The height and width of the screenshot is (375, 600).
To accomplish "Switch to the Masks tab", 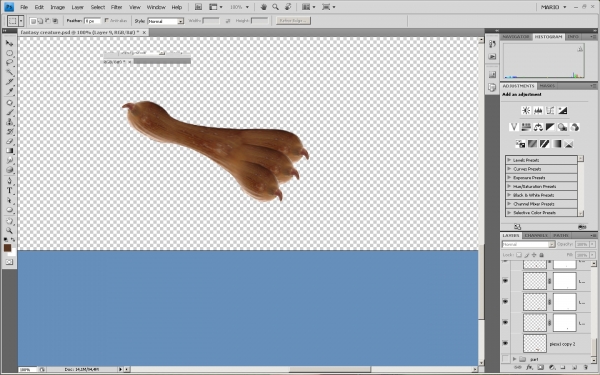I will 547,86.
